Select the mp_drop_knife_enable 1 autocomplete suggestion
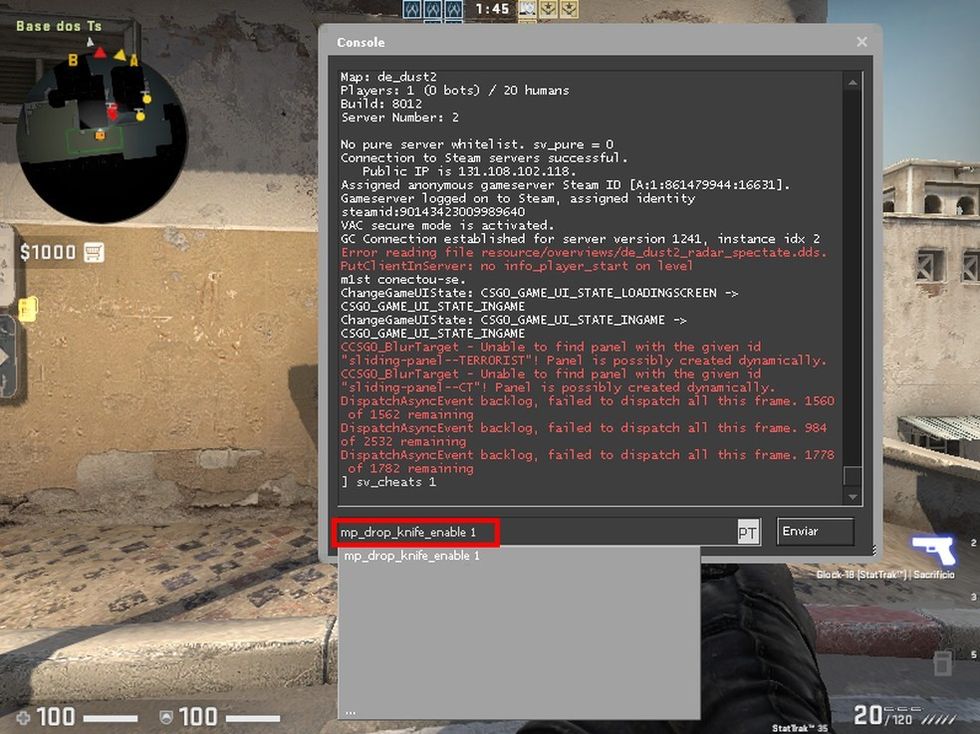 (412, 556)
